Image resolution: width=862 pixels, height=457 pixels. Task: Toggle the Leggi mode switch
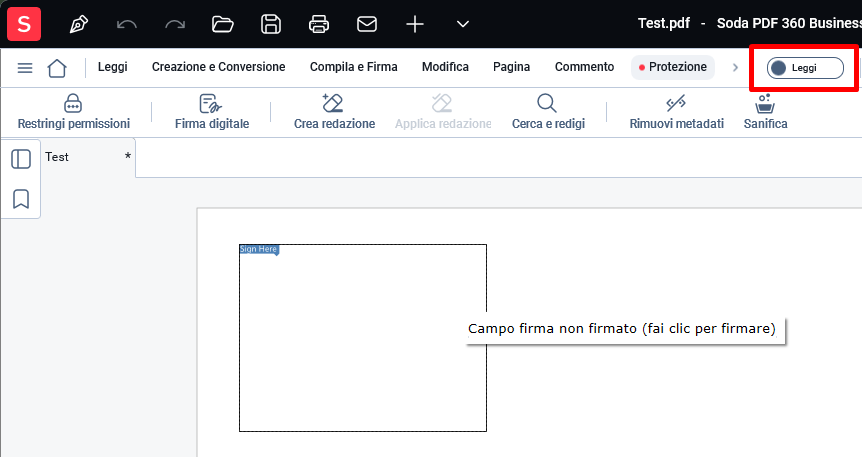(x=805, y=68)
